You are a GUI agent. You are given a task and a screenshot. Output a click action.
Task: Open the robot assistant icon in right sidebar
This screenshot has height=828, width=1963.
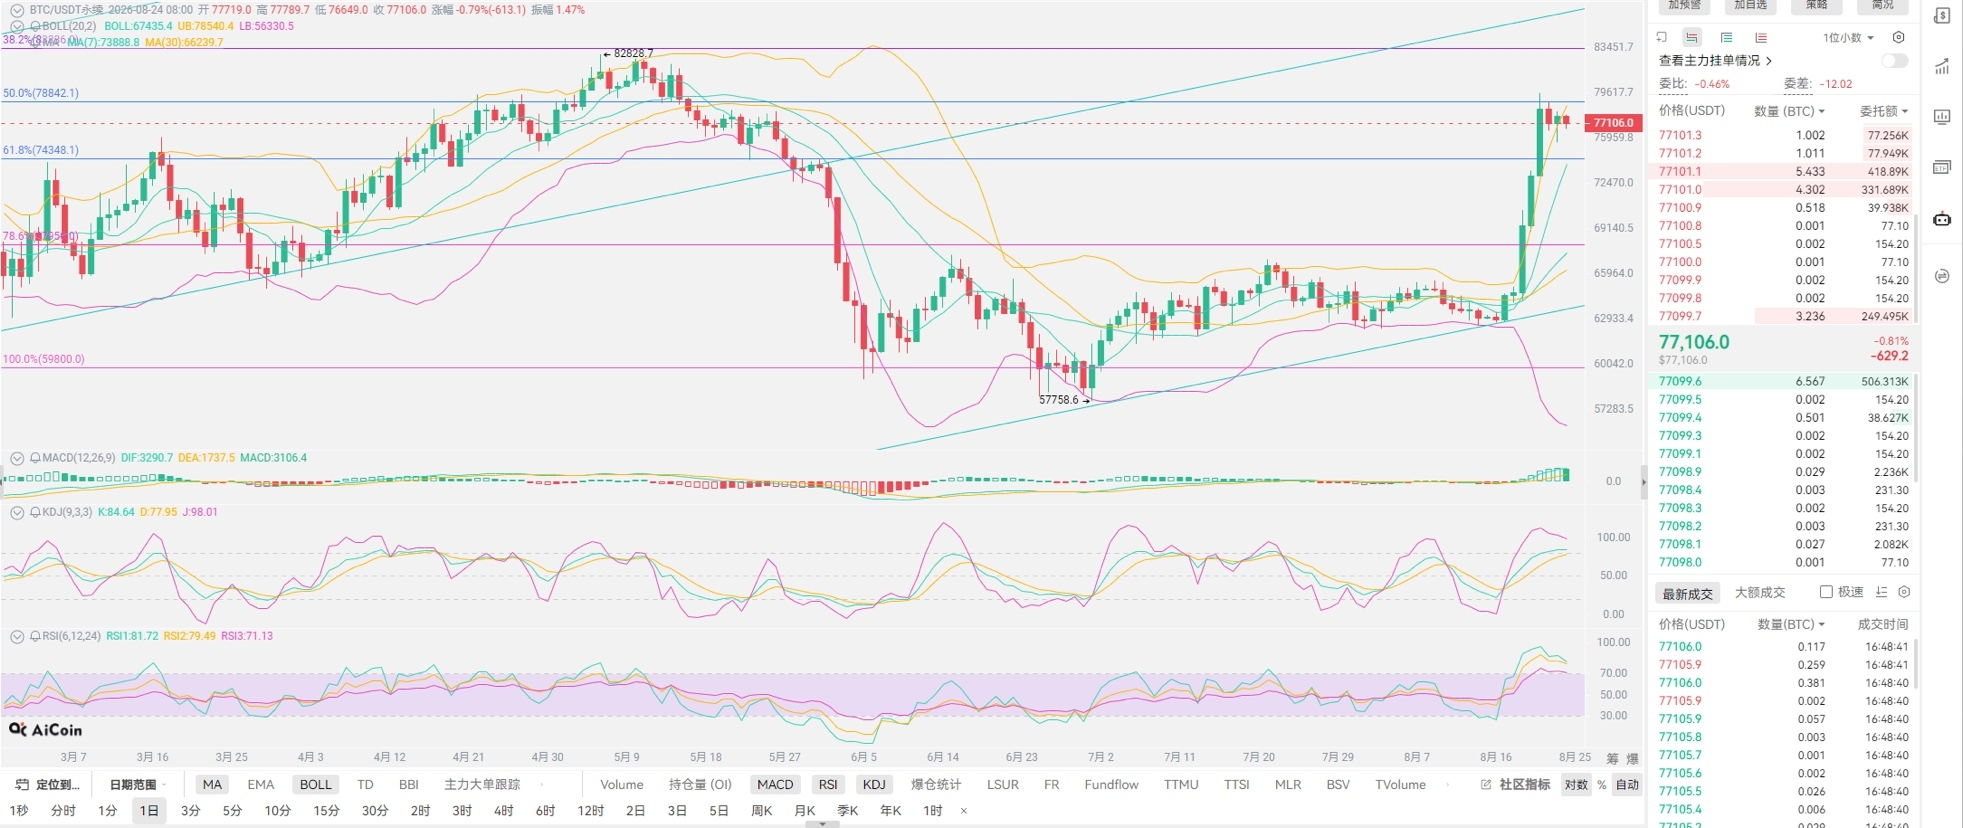1942,218
